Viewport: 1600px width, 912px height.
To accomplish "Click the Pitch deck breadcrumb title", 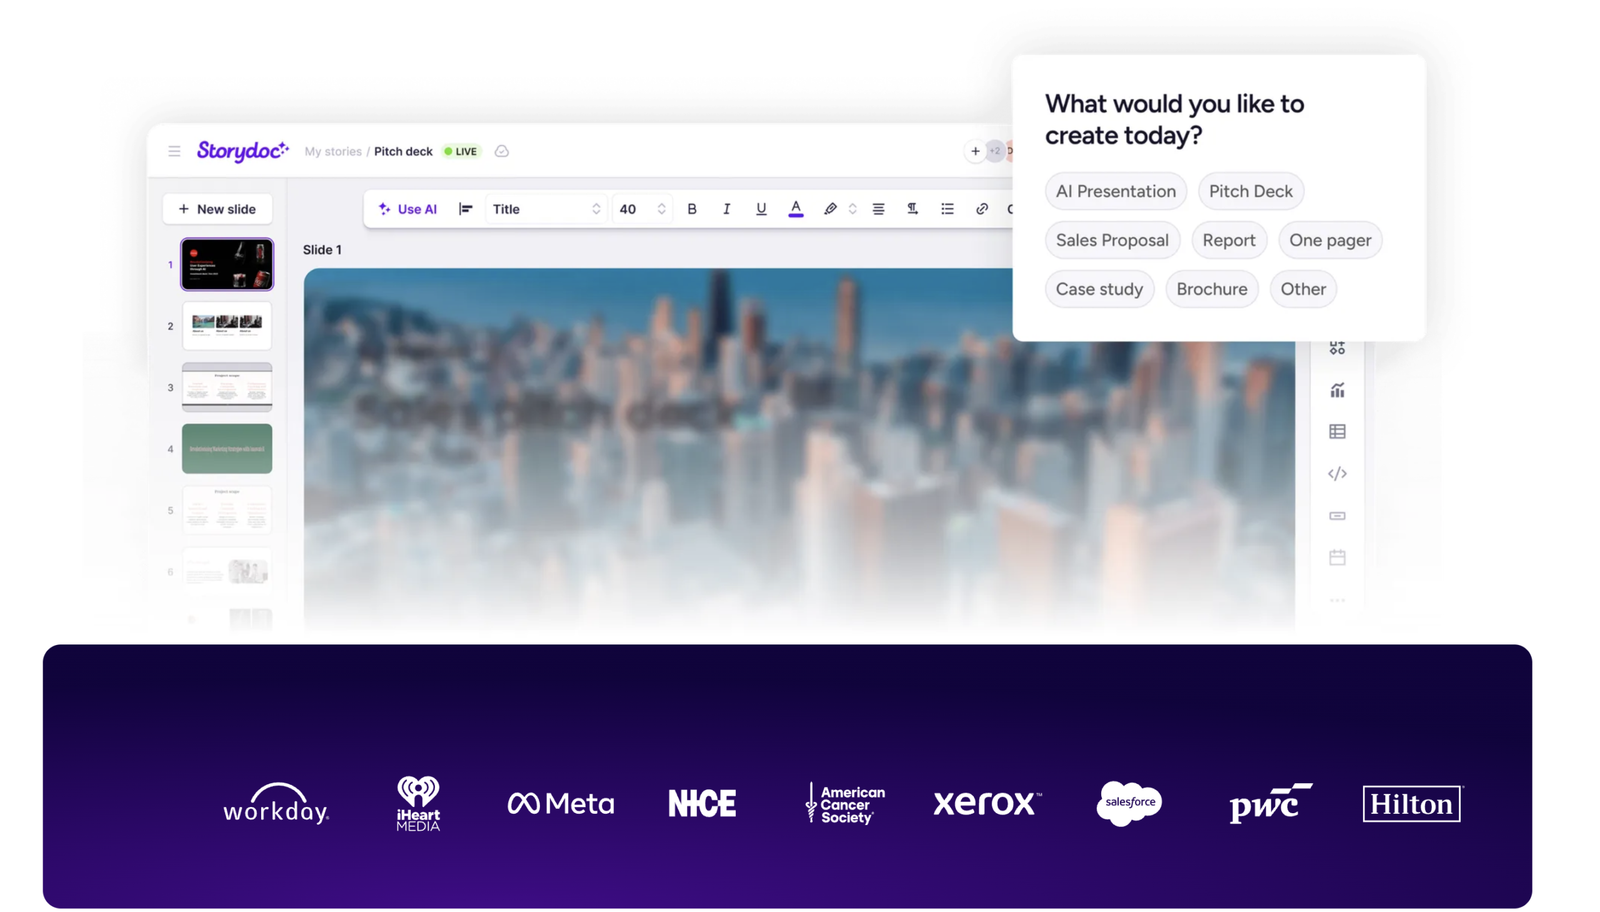I will pos(403,151).
